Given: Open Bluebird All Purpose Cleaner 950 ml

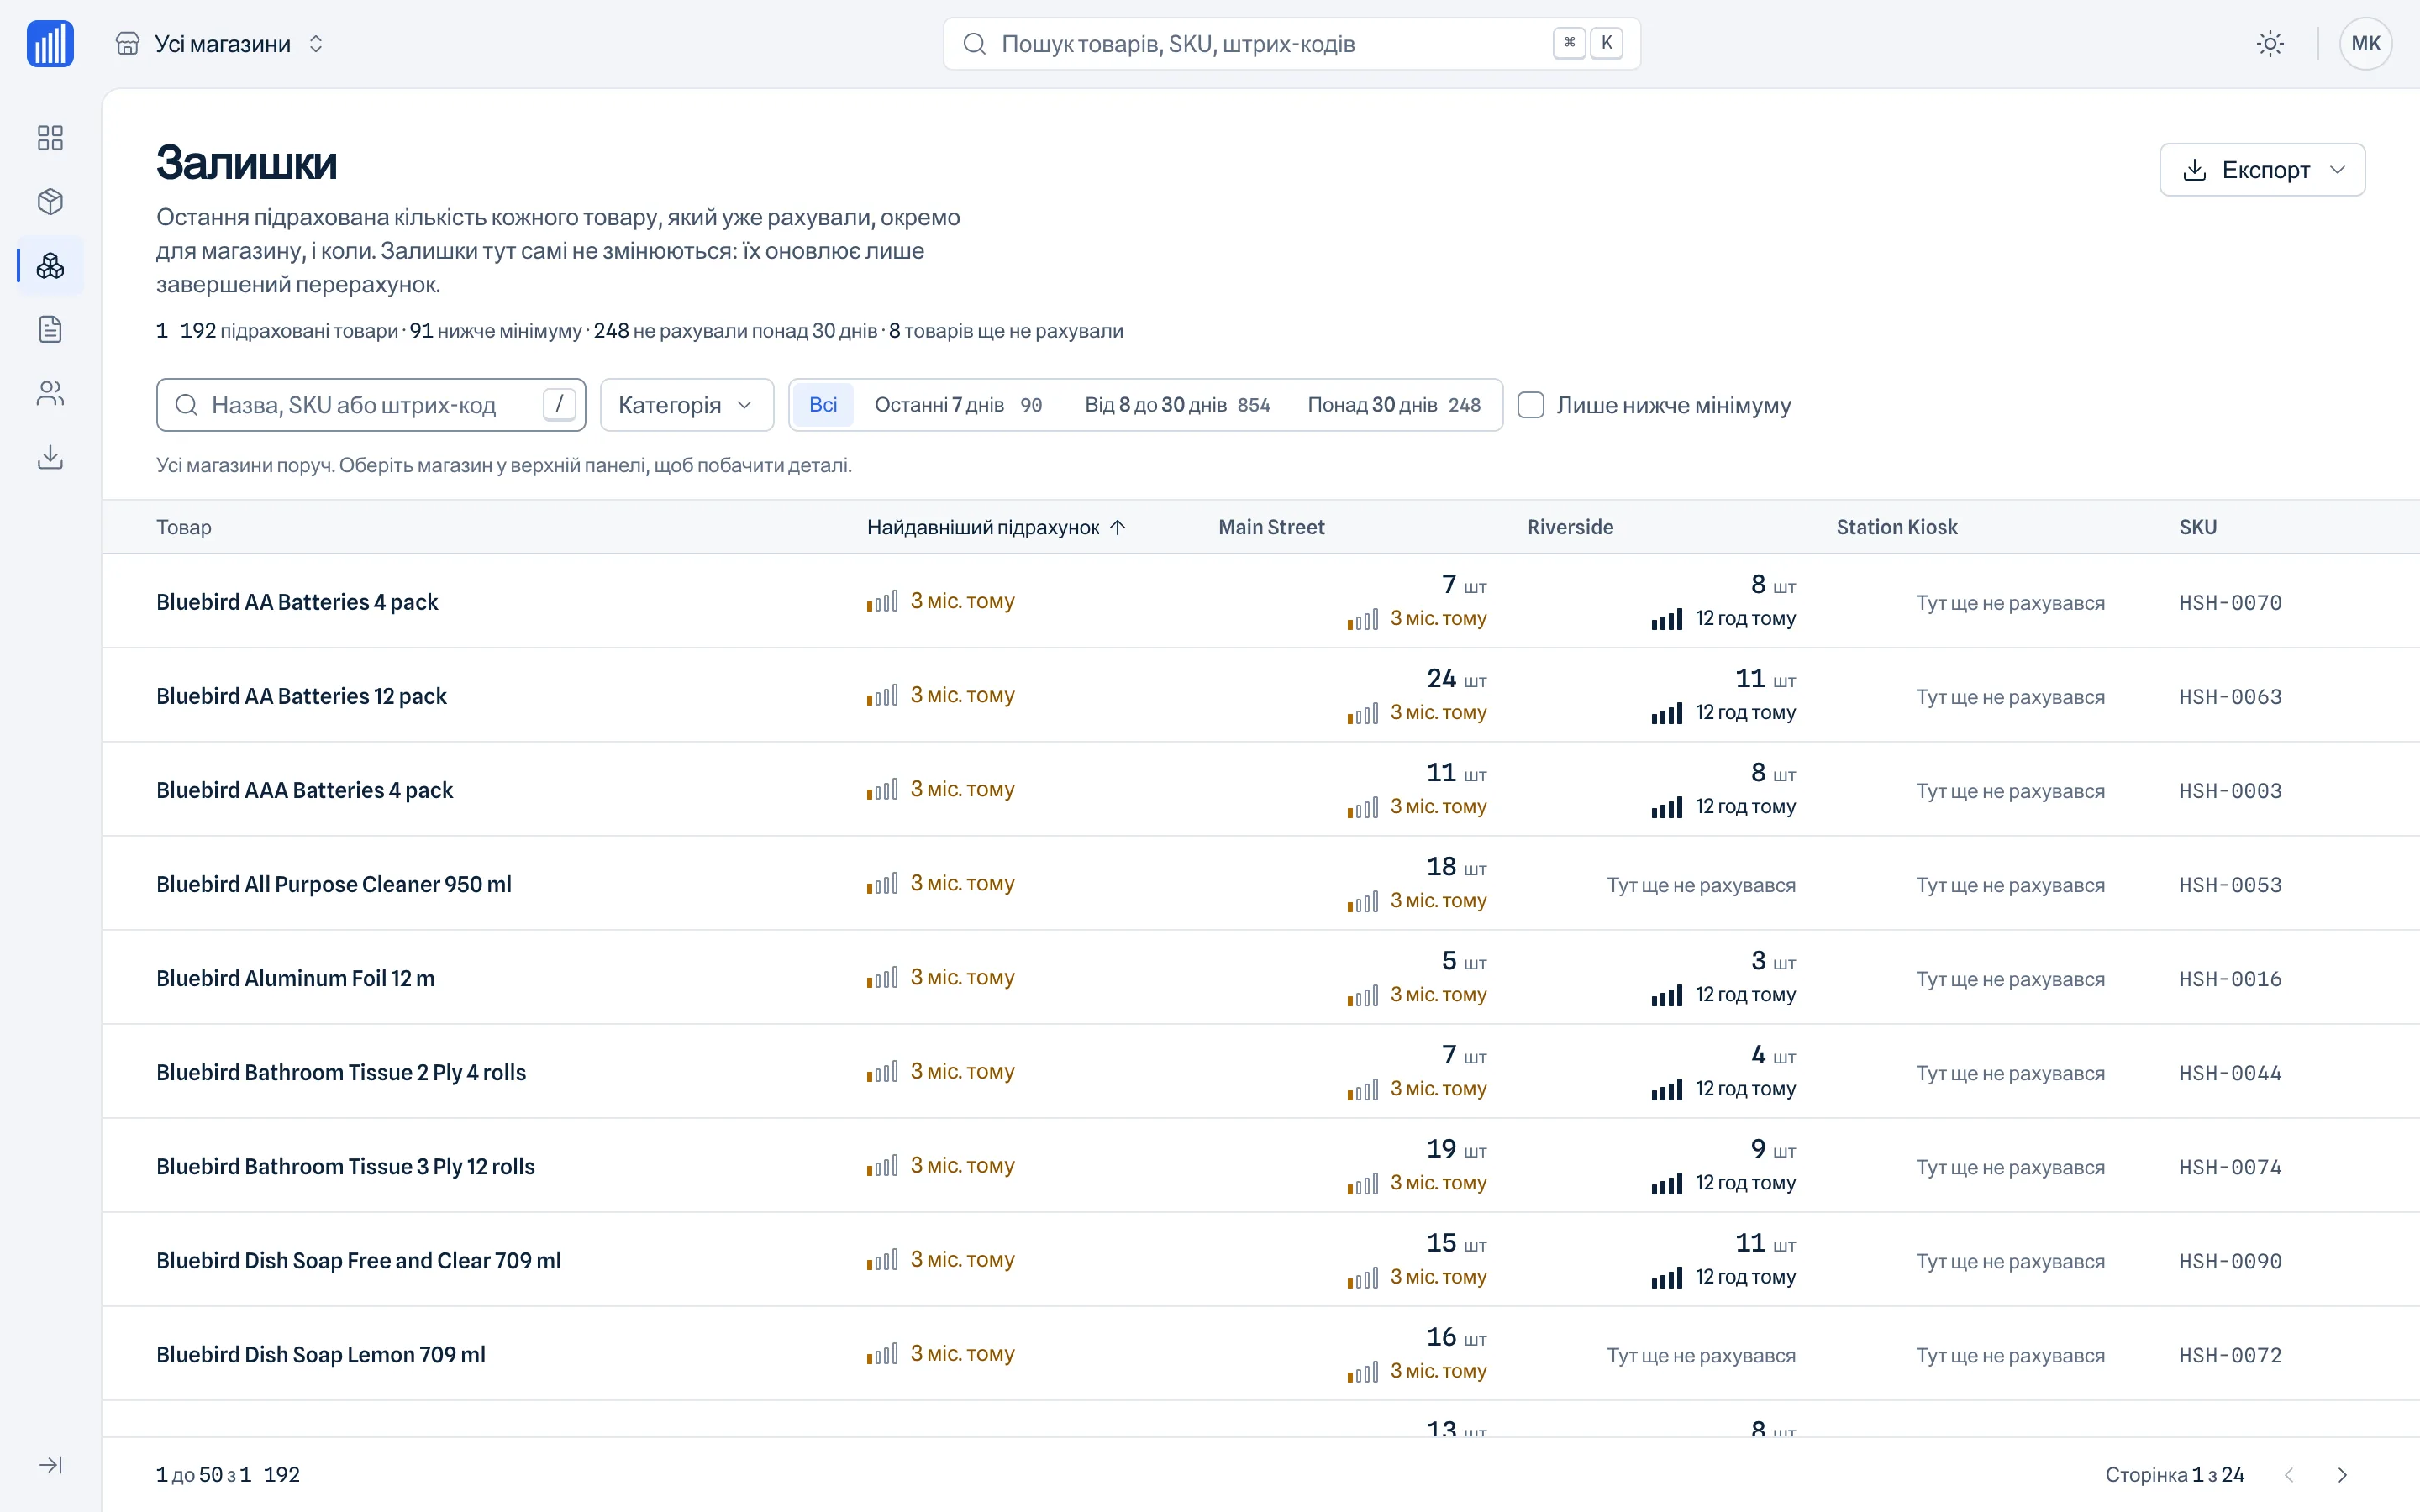Looking at the screenshot, I should 334,884.
